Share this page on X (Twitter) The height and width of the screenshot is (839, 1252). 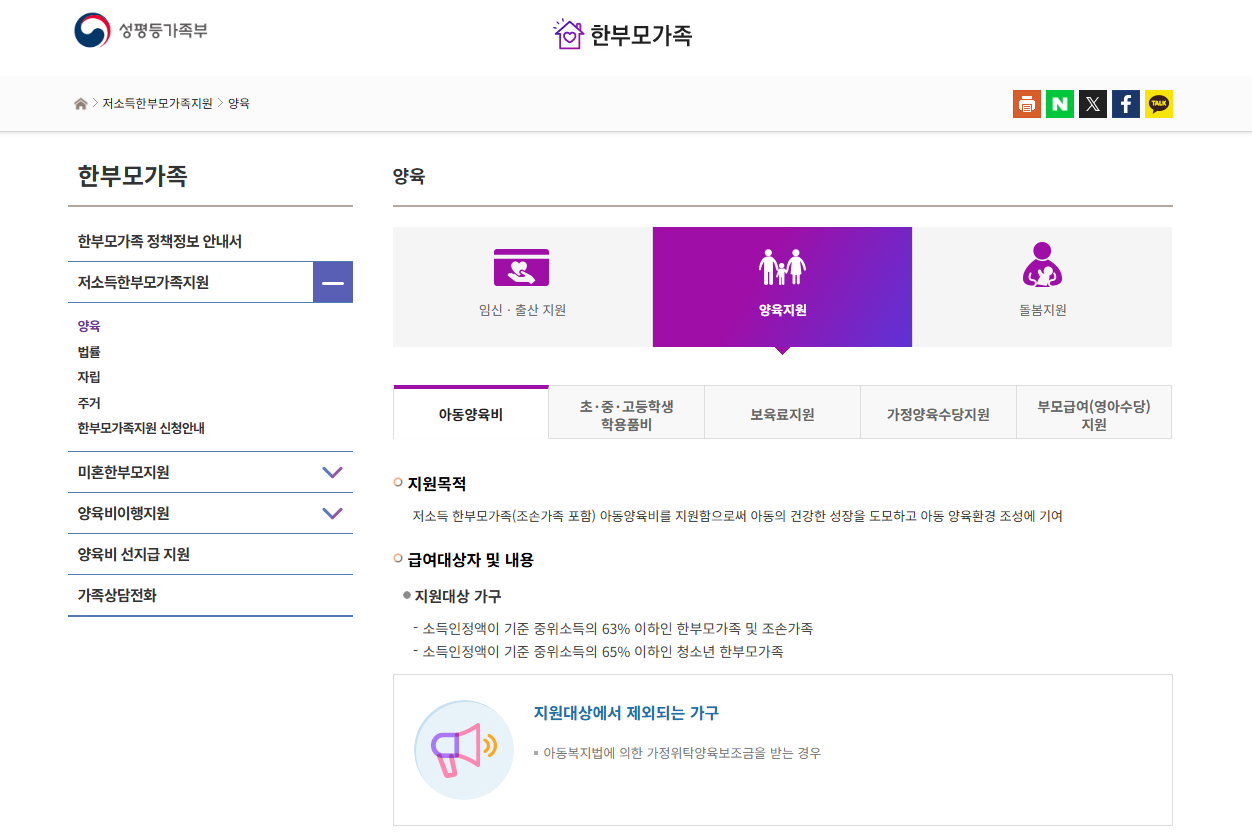tap(1092, 103)
